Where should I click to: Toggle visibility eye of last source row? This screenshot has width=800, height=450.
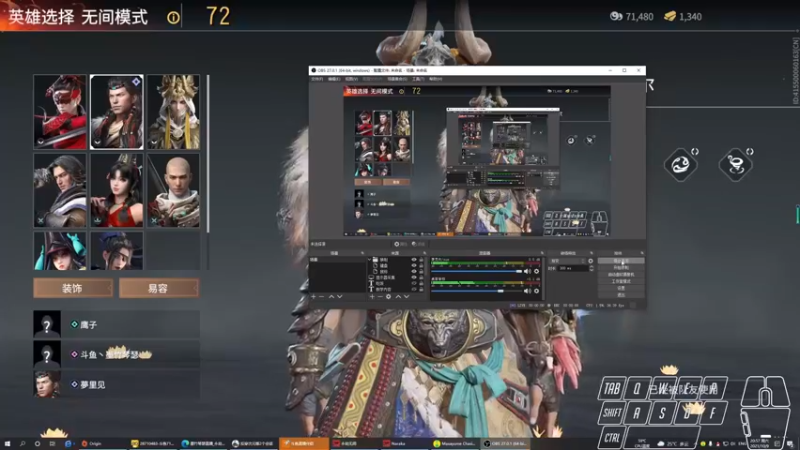click(414, 289)
